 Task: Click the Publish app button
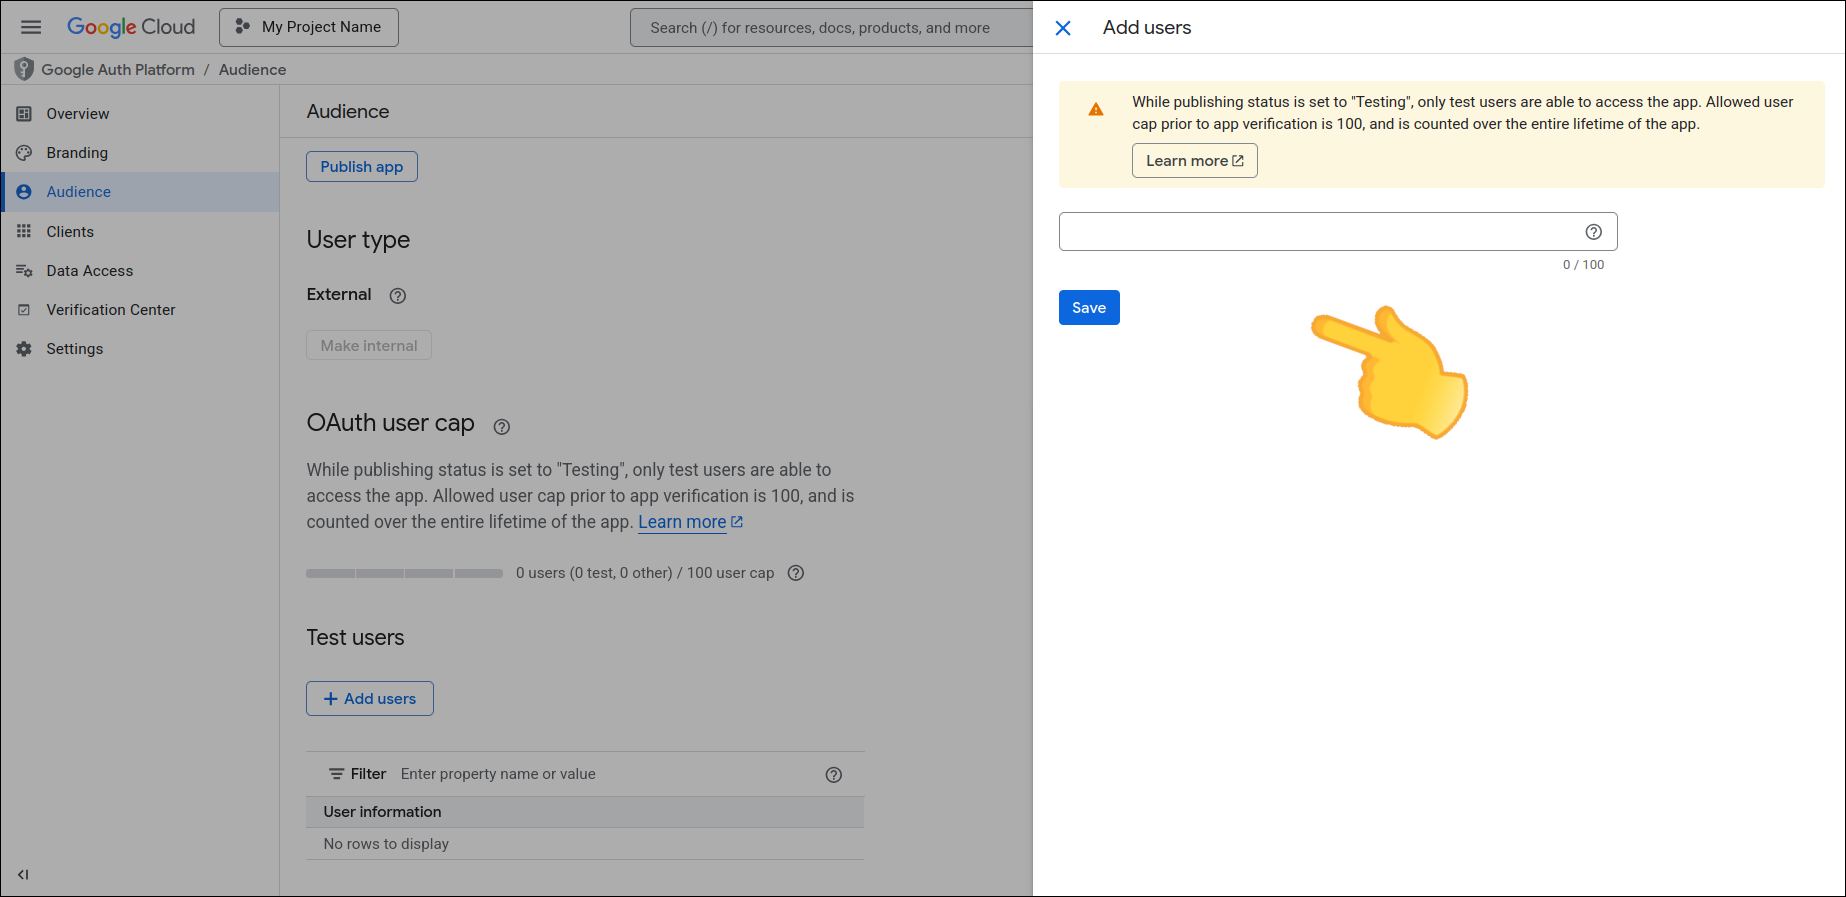click(x=362, y=167)
